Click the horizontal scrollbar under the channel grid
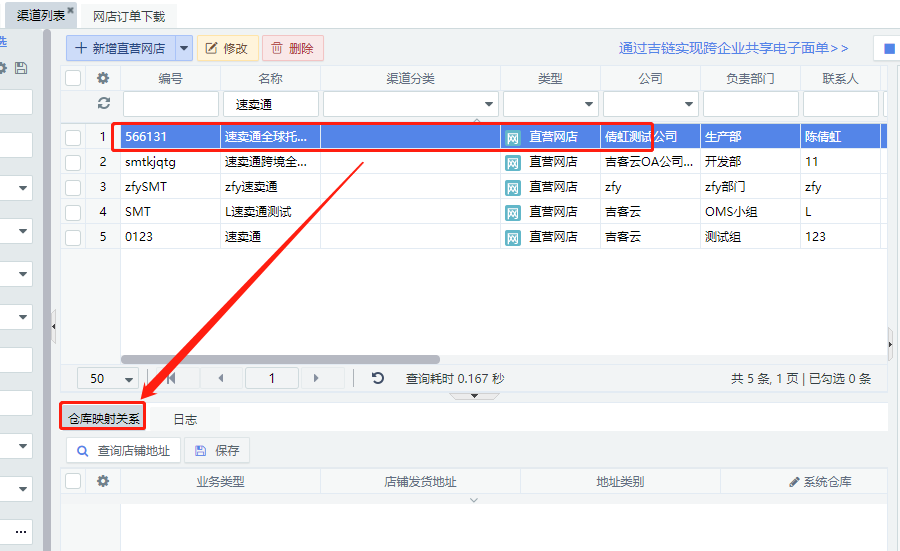The height and width of the screenshot is (551, 900). [280, 359]
